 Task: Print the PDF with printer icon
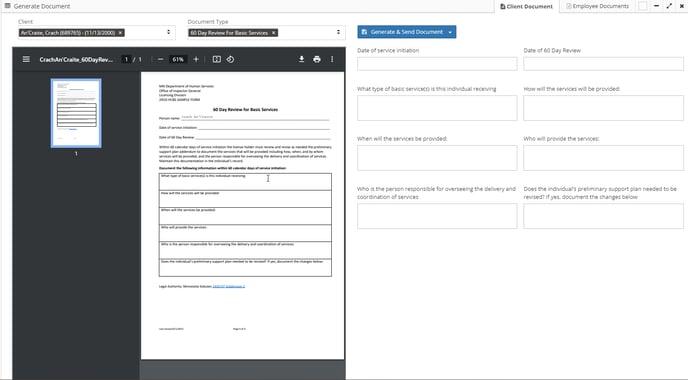pos(317,59)
